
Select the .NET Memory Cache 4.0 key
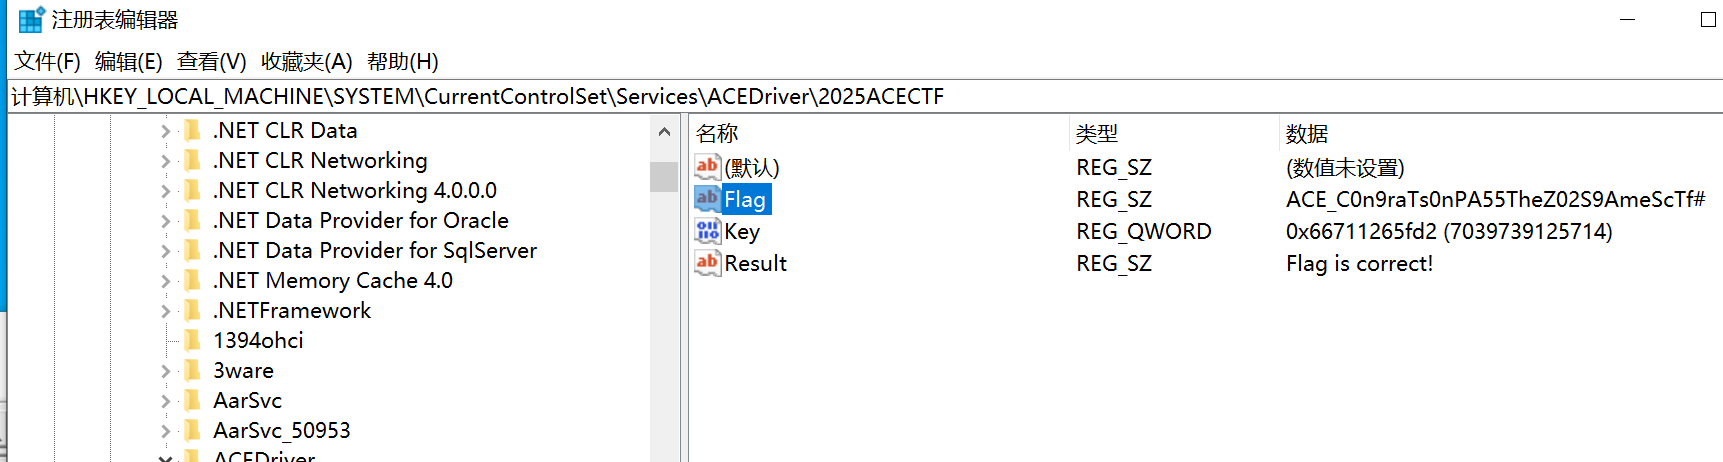(x=332, y=280)
